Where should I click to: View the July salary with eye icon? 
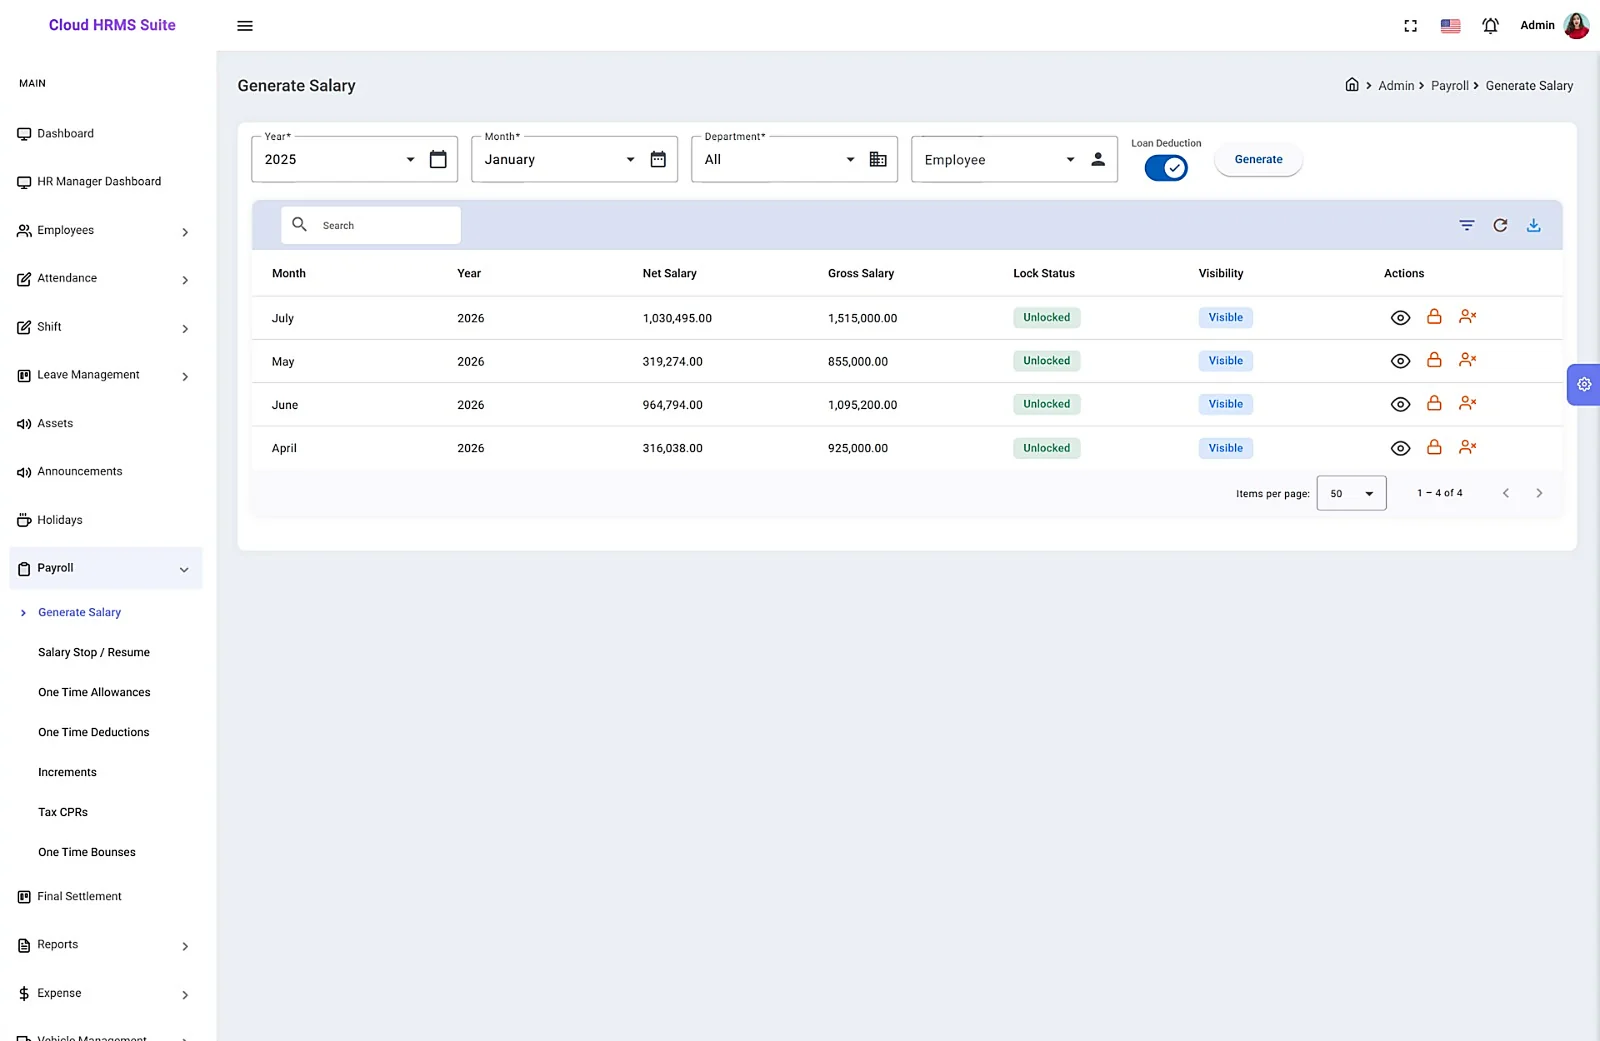1400,318
